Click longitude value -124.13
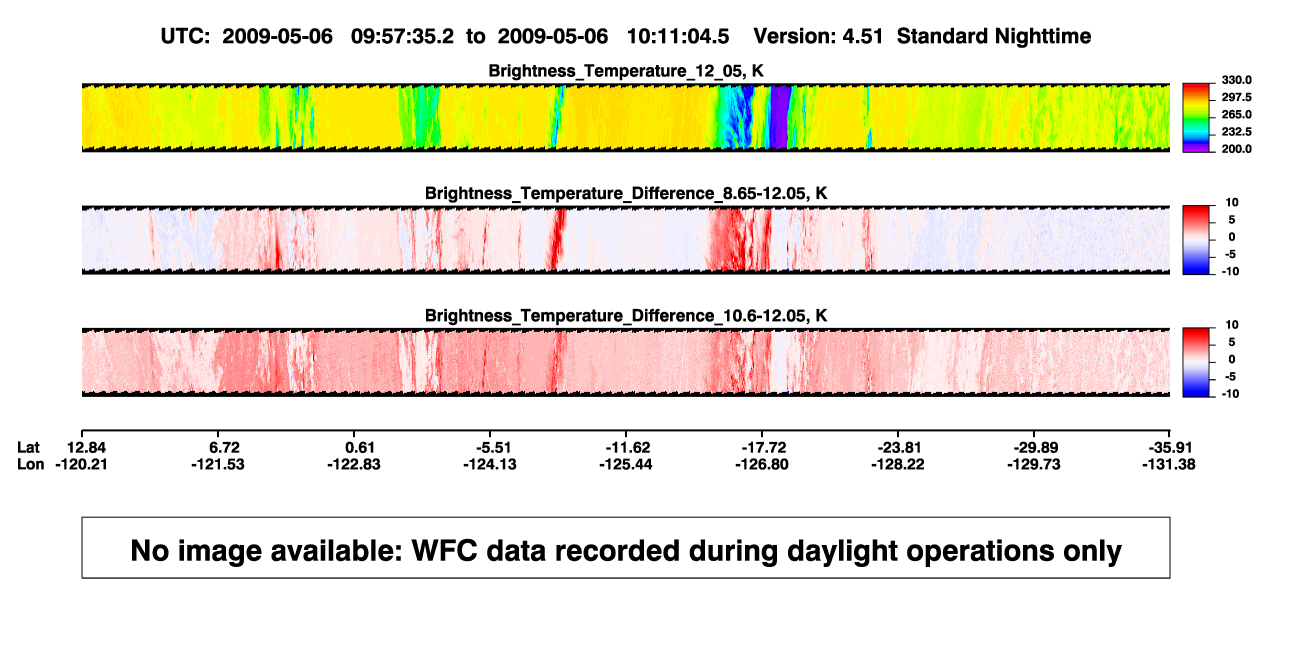 pyautogui.click(x=490, y=464)
